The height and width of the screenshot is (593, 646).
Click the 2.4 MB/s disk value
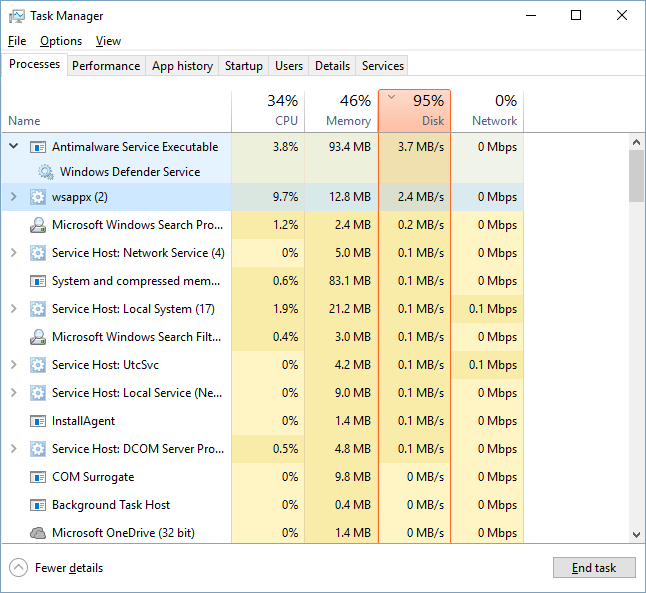[421, 197]
